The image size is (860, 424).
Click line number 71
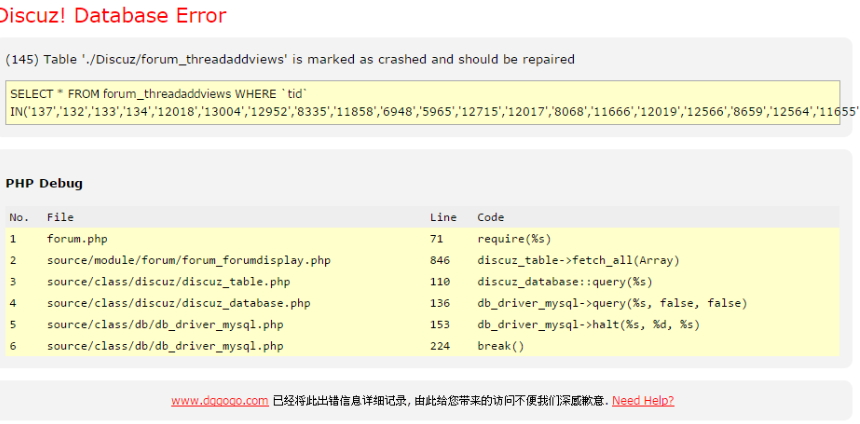pyautogui.click(x=437, y=239)
